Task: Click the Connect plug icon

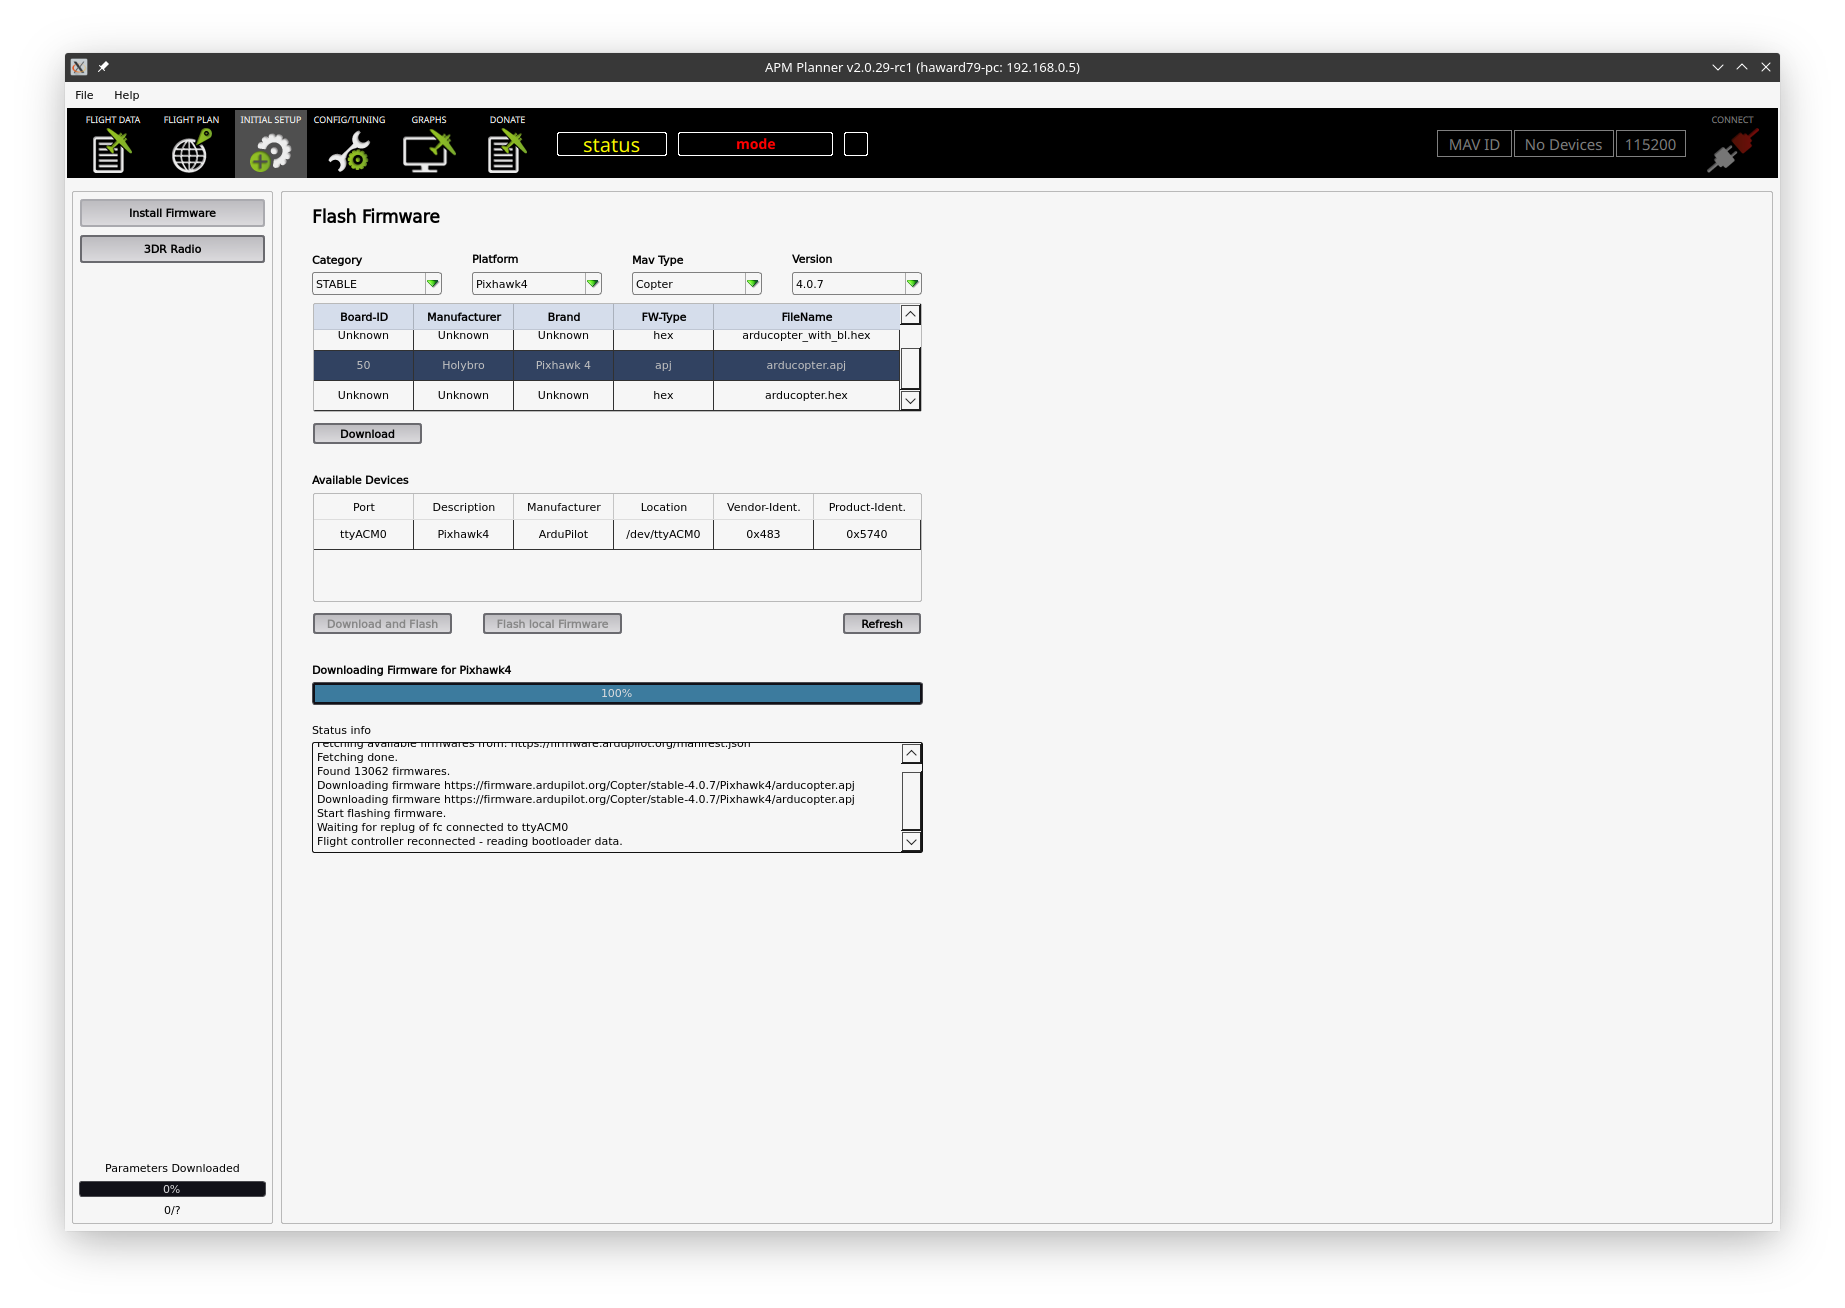Action: (x=1732, y=148)
